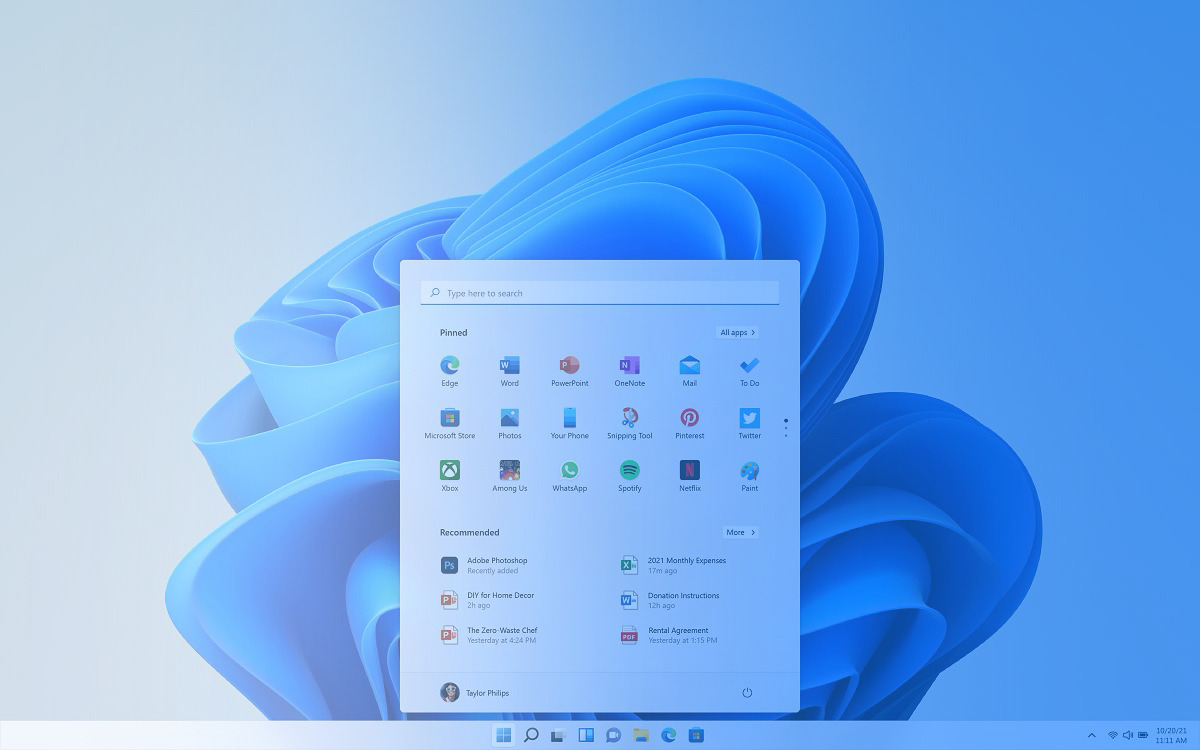This screenshot has width=1200, height=750.
Task: Launch Word from the pinned apps
Action: click(x=510, y=369)
